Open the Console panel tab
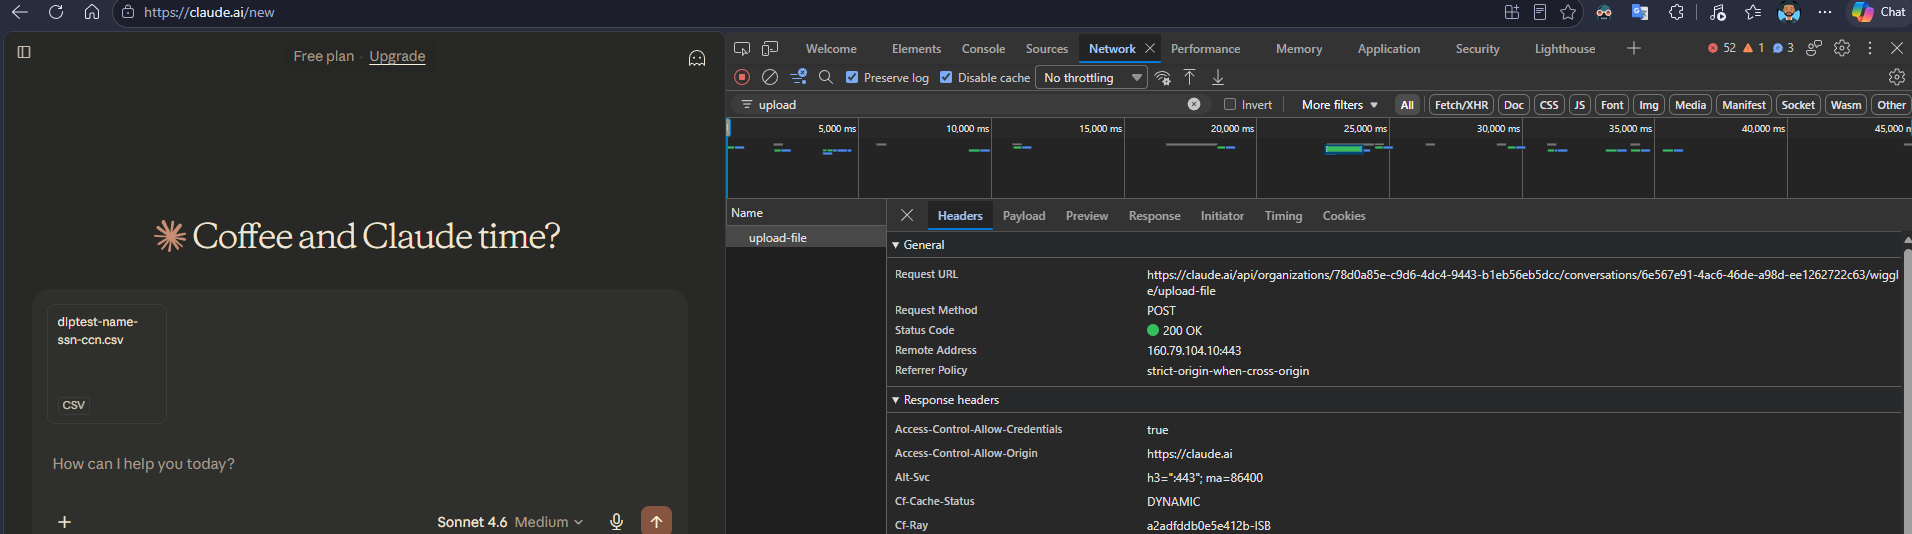The height and width of the screenshot is (534, 1912). pyautogui.click(x=983, y=48)
